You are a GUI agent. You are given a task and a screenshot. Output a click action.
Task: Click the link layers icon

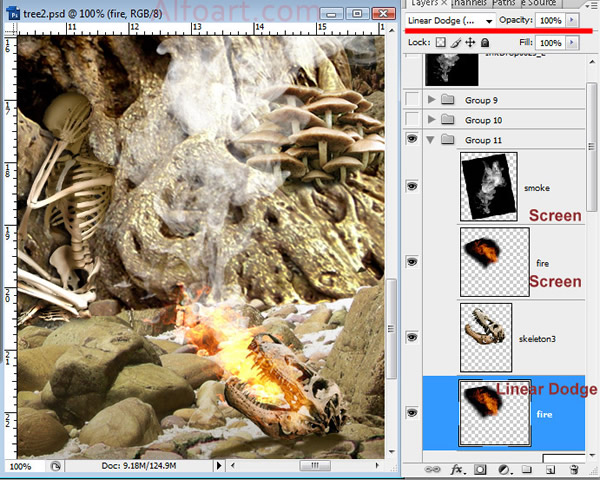433,468
